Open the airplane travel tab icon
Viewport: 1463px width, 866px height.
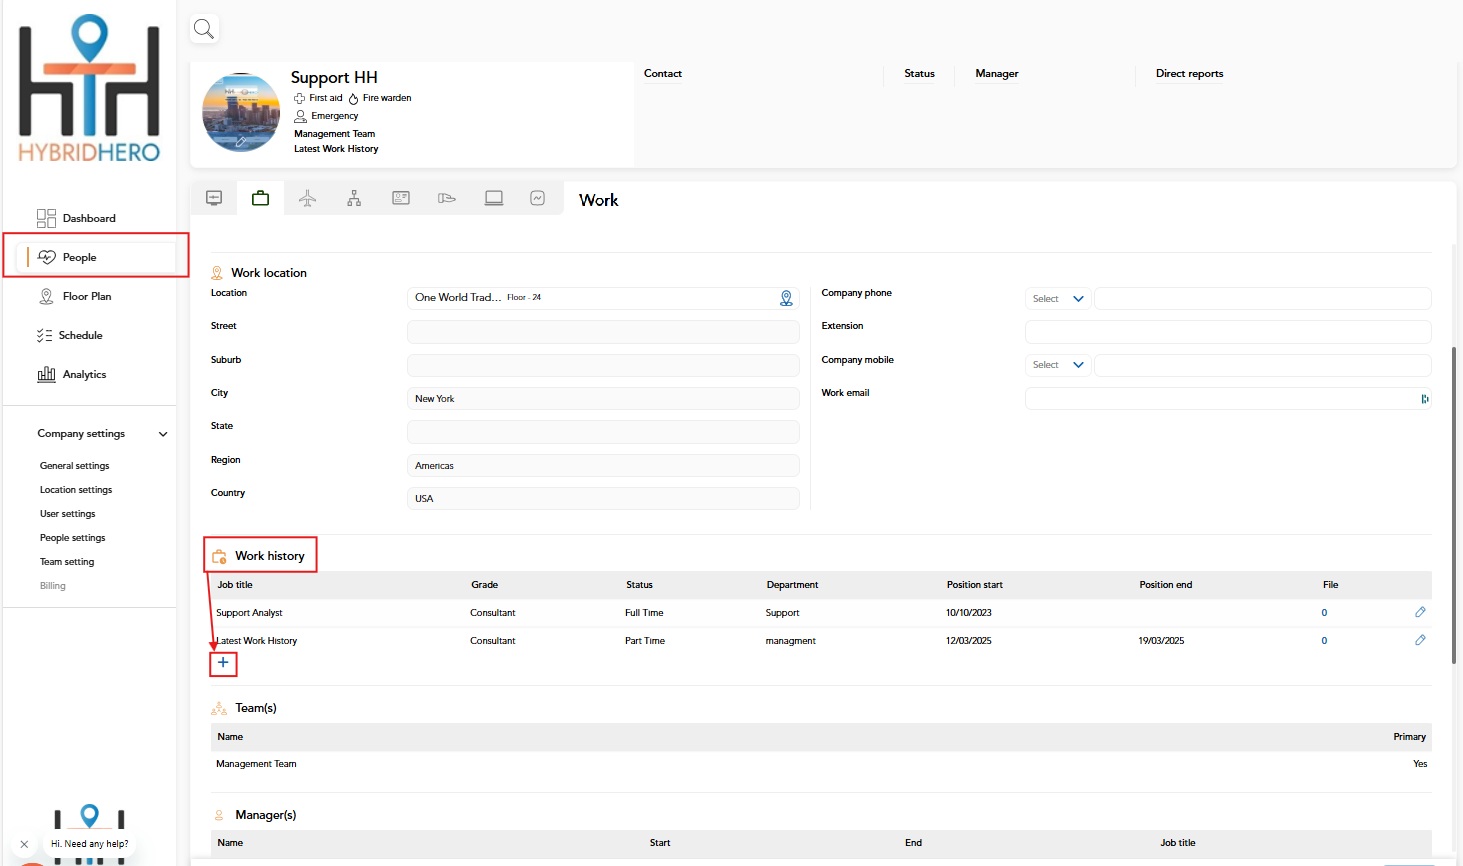click(x=307, y=198)
